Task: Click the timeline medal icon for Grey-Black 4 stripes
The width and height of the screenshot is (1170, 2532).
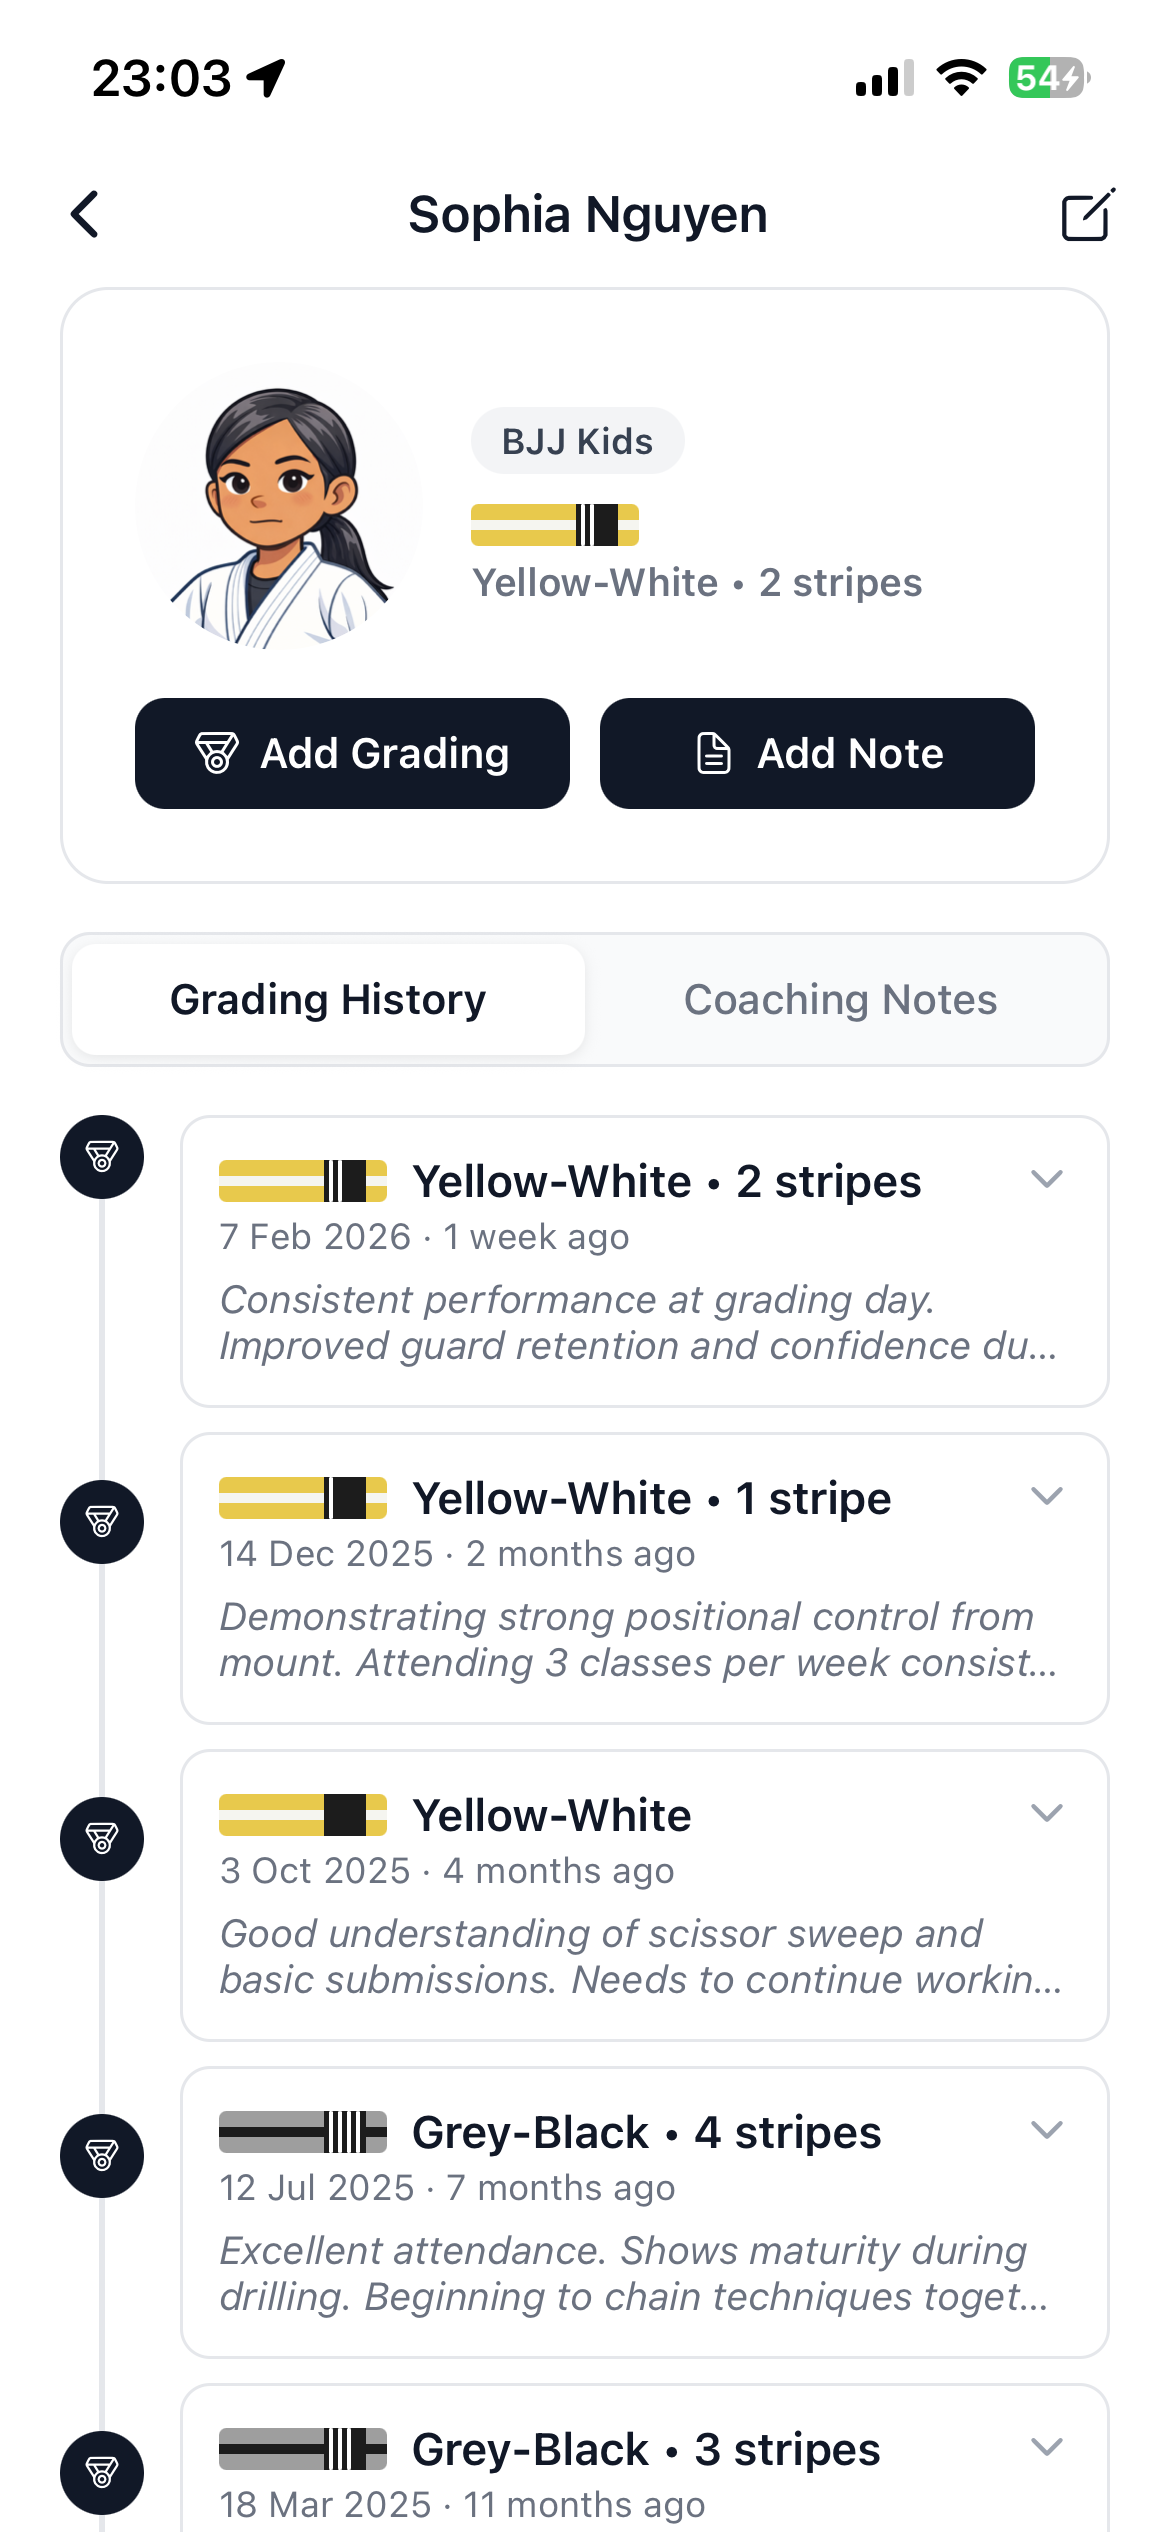Action: tap(101, 2156)
